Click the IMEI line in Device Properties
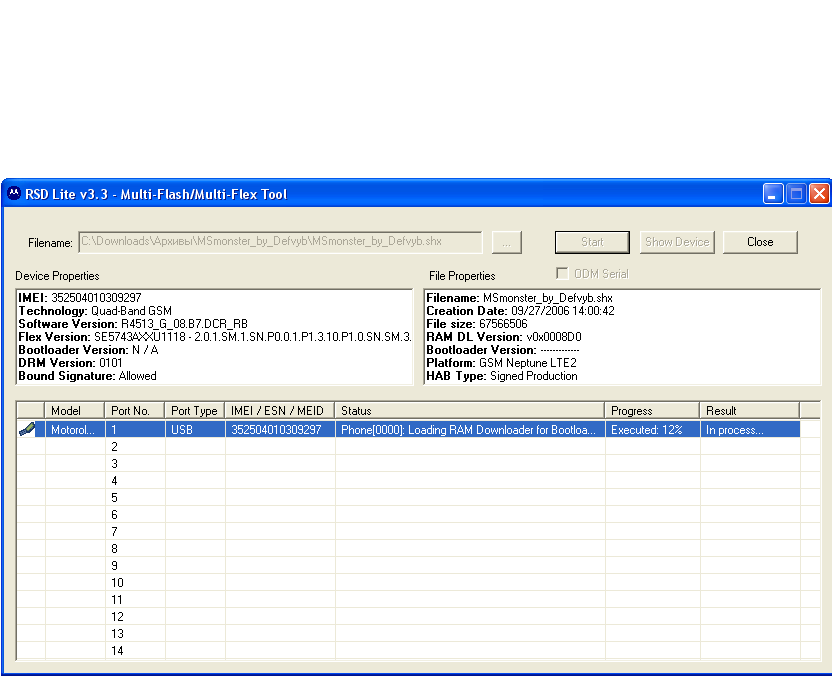 pos(80,298)
